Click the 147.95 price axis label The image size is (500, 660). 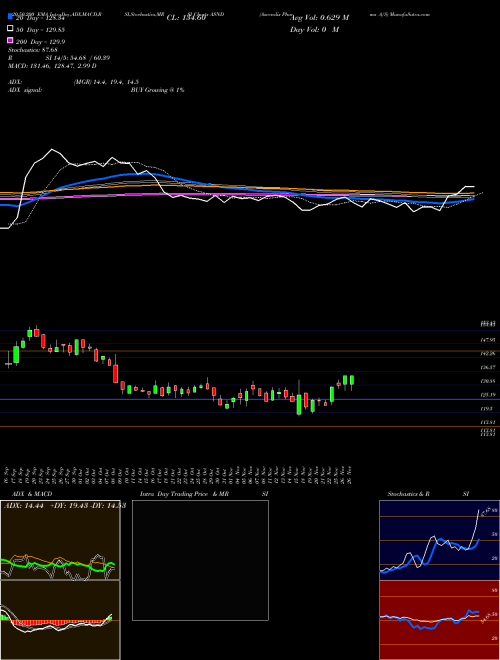point(488,339)
